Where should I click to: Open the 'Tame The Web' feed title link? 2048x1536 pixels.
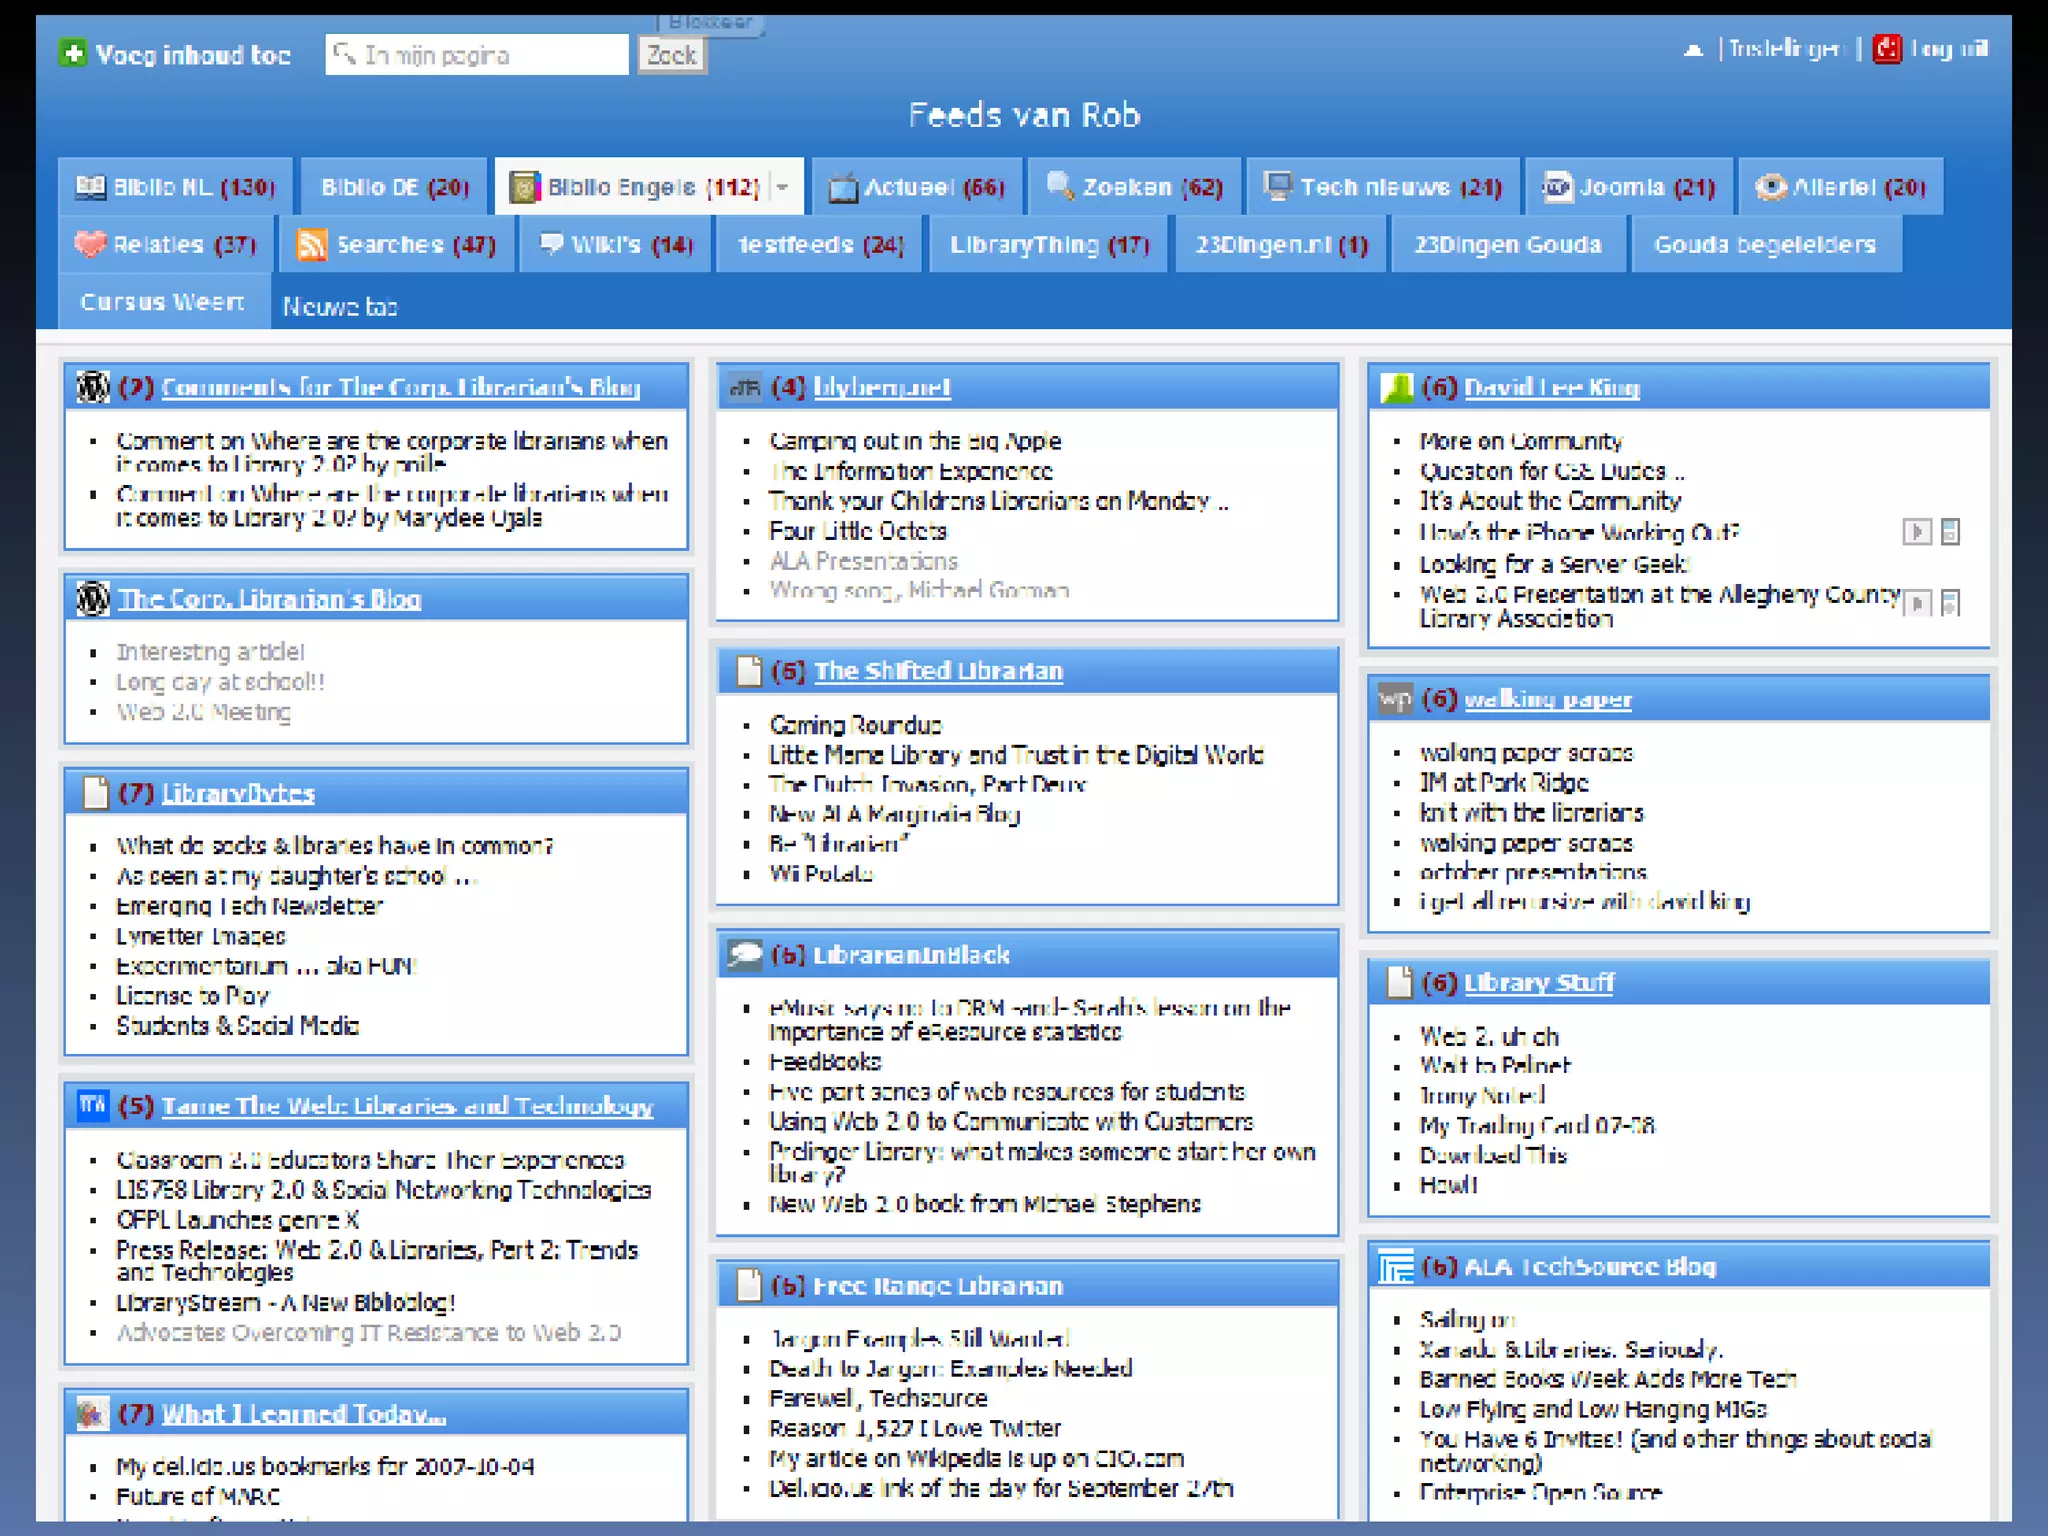[407, 1106]
